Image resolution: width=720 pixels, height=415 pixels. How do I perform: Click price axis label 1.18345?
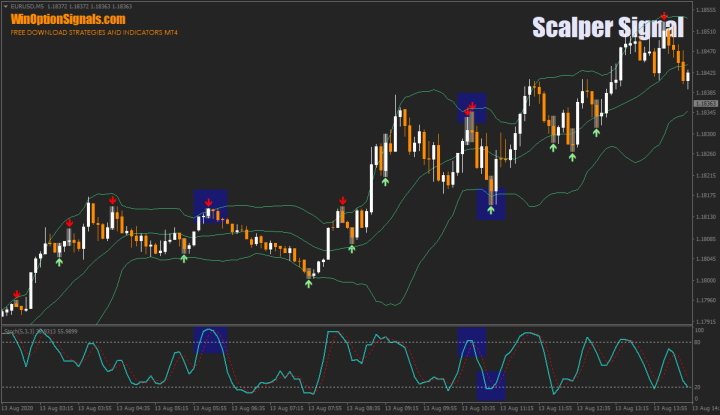click(706, 112)
